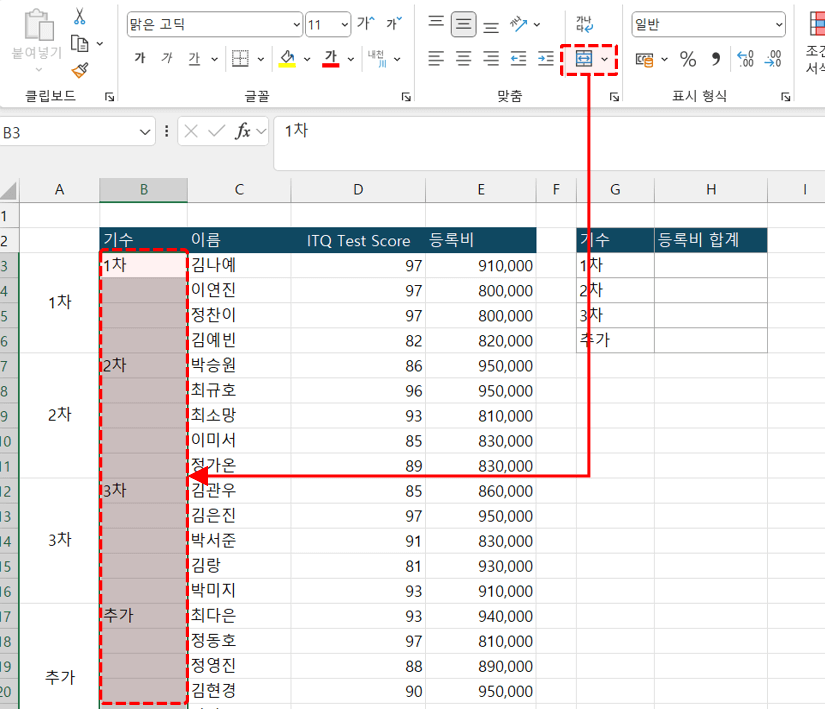Toggle middle vertical alignment
The height and width of the screenshot is (711, 825).
[463, 24]
